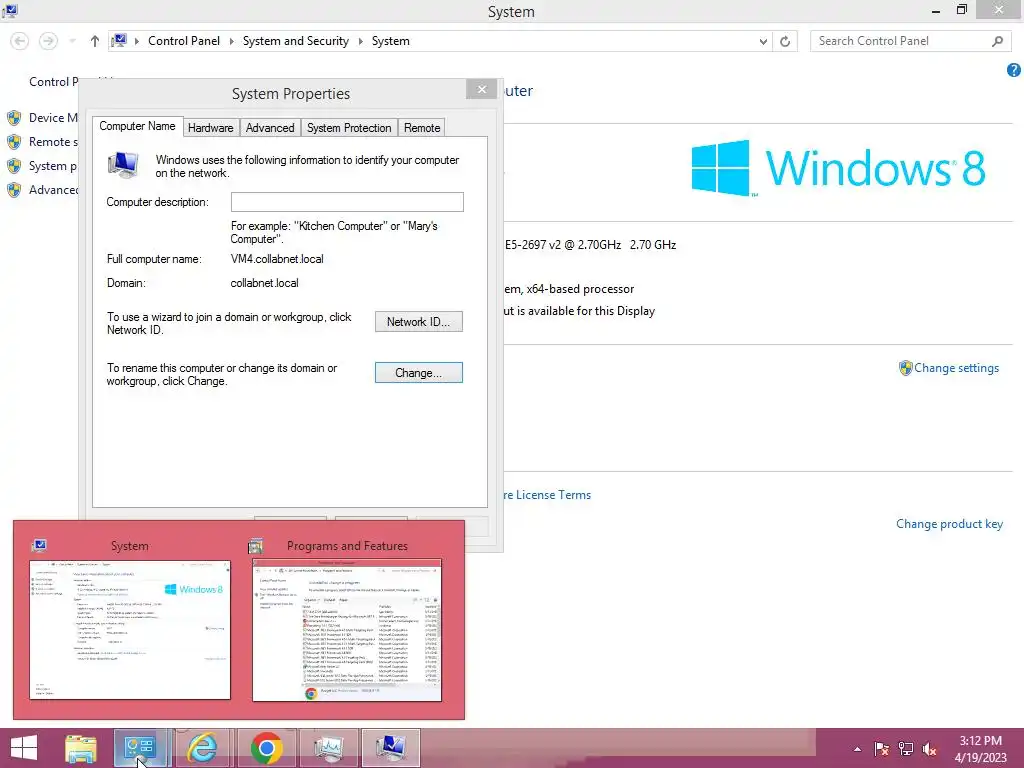Select the Programs and Features thumbnail preview

tap(347, 630)
